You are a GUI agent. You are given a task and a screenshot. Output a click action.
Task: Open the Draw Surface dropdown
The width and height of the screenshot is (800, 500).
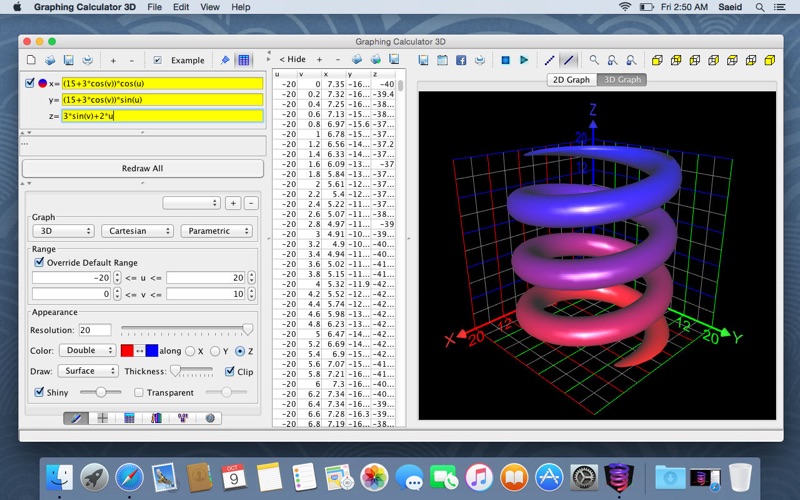point(88,371)
